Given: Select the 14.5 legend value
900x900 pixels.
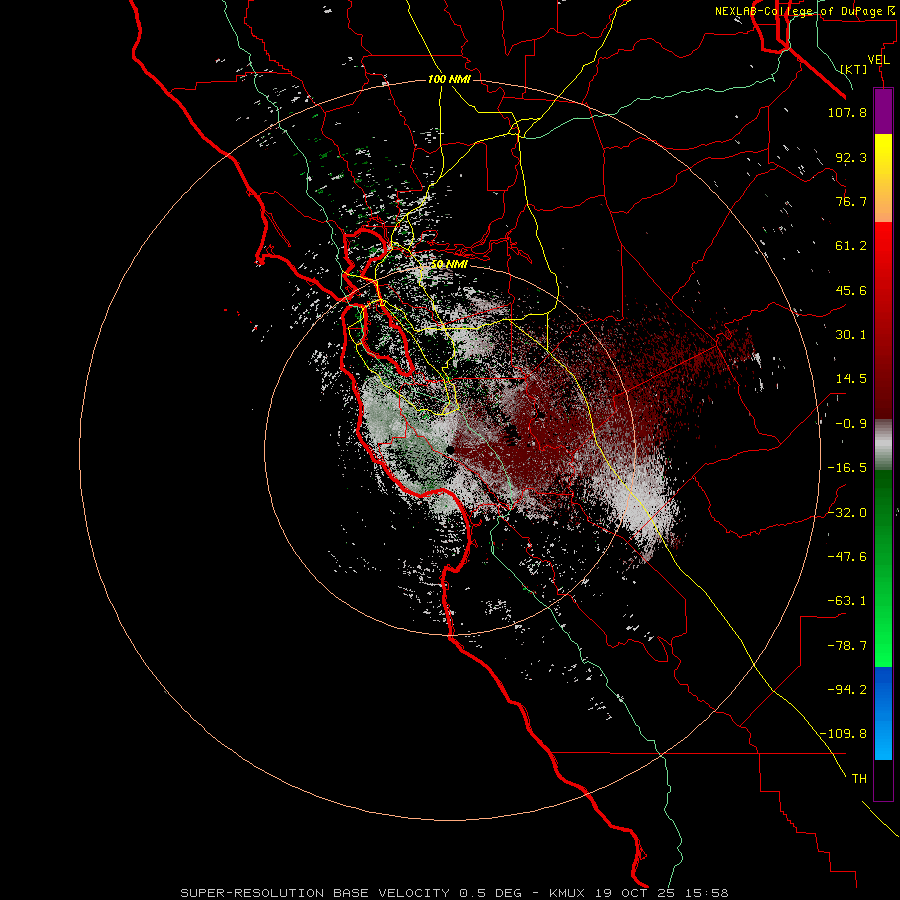Looking at the screenshot, I should coord(851,379).
